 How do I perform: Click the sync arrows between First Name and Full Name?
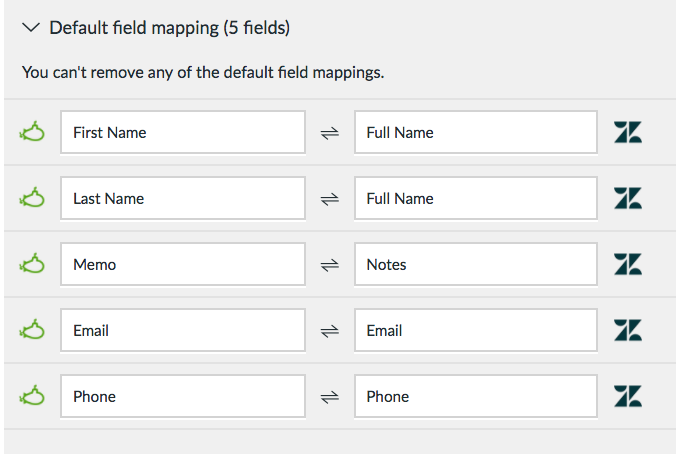point(330,133)
